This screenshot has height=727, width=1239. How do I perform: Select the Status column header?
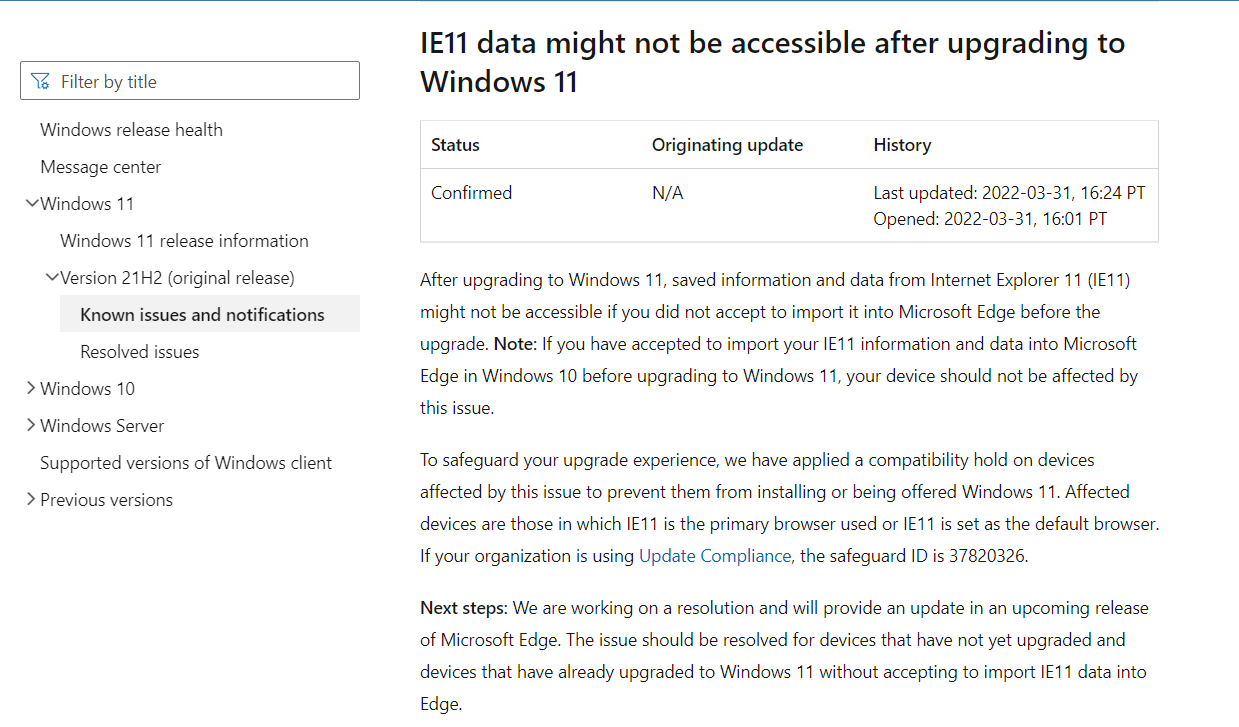point(455,144)
